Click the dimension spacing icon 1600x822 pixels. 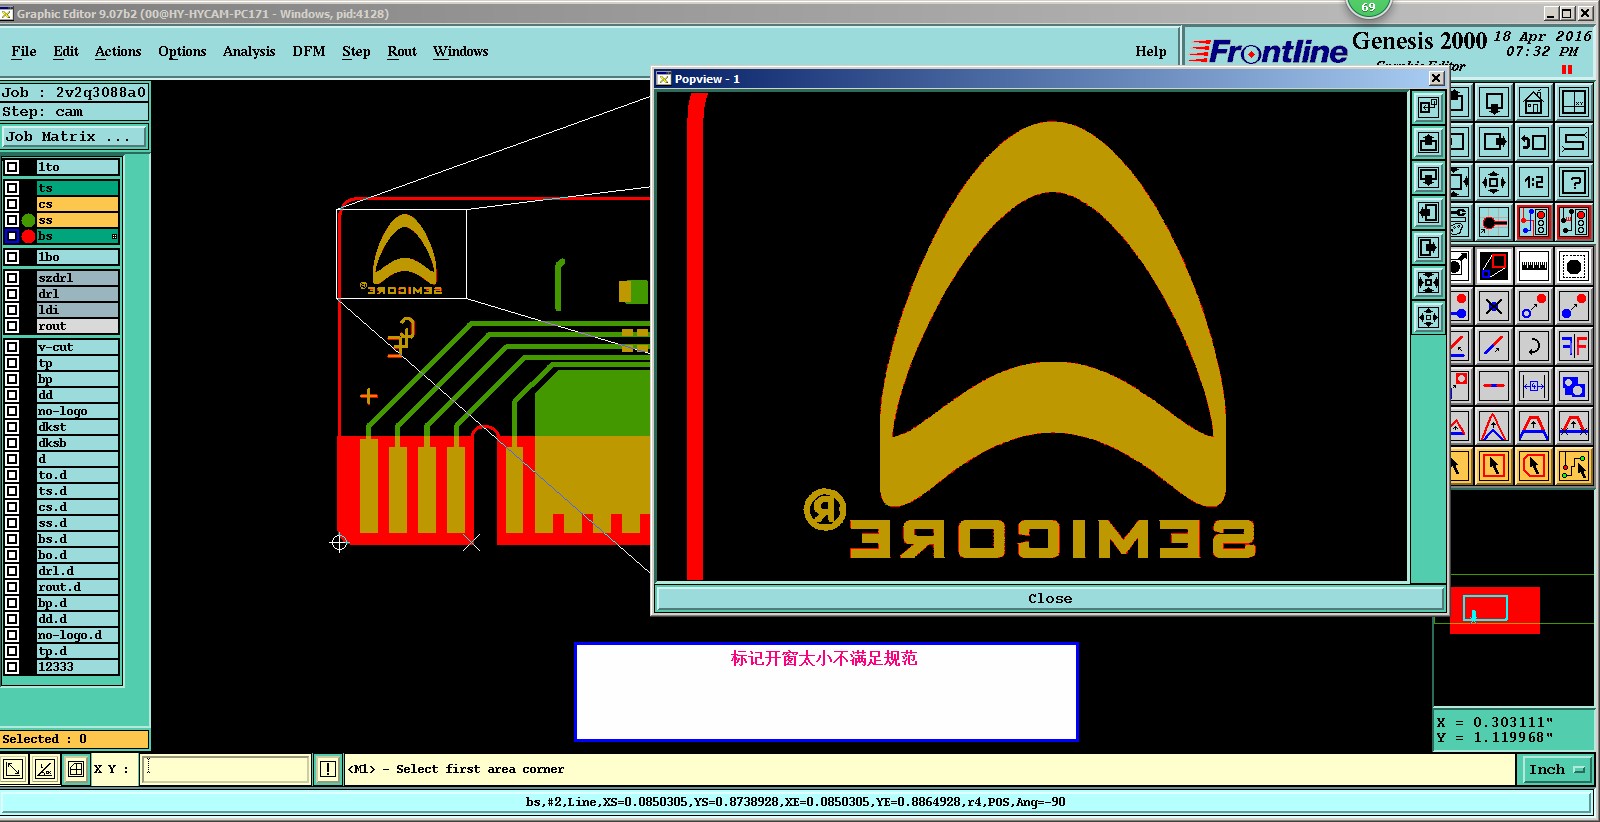click(1533, 385)
